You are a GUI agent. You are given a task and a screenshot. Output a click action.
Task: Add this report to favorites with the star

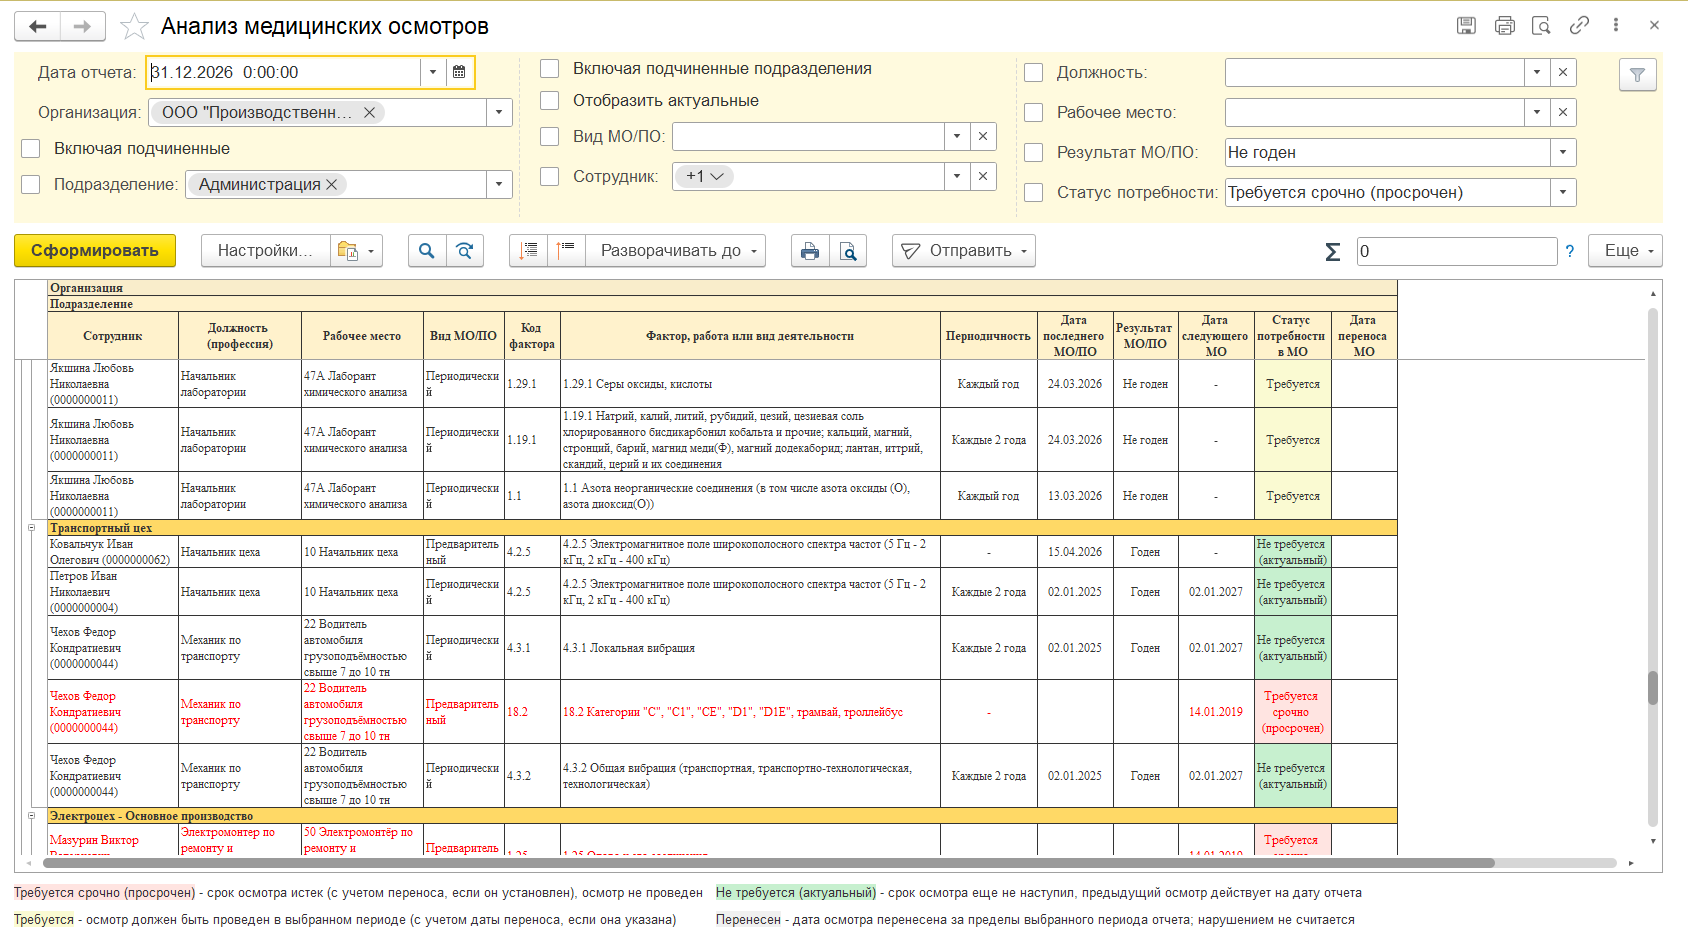tap(134, 27)
